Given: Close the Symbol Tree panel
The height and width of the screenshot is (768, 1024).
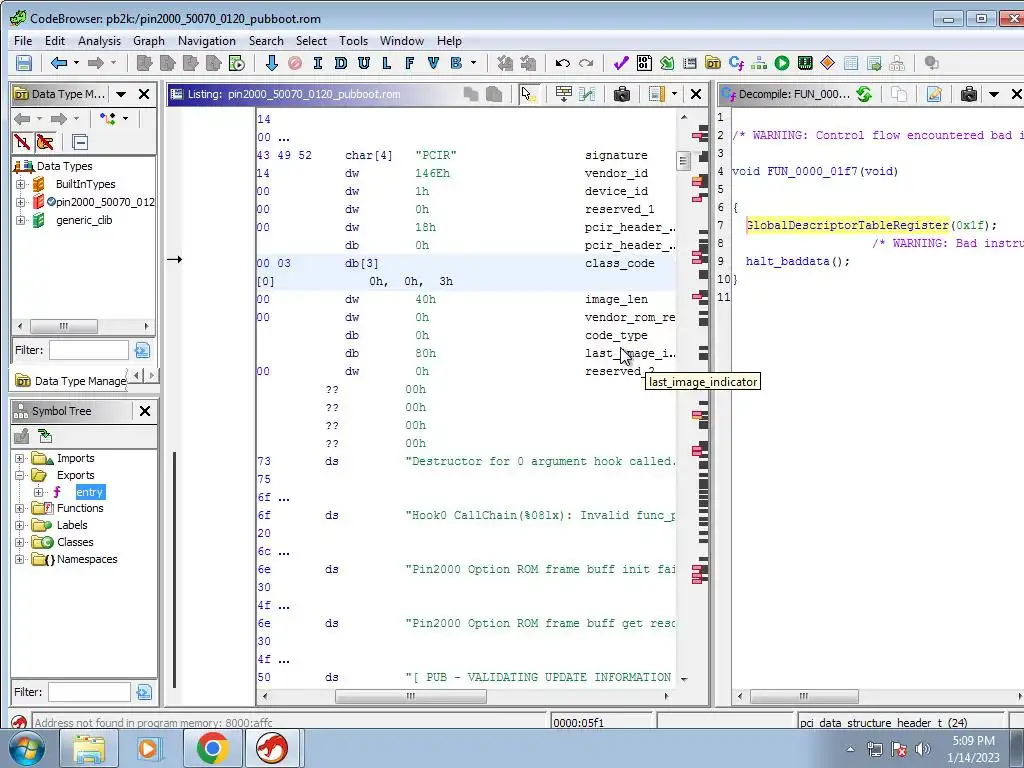Looking at the screenshot, I should 144,411.
